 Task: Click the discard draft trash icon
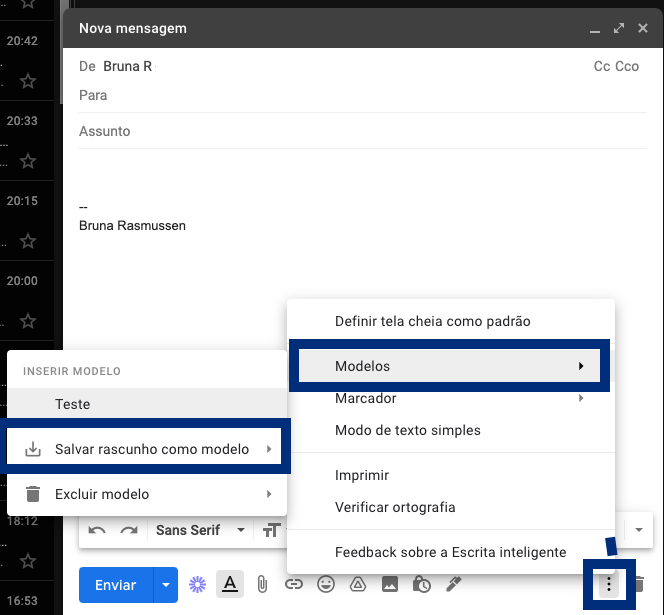coord(640,585)
